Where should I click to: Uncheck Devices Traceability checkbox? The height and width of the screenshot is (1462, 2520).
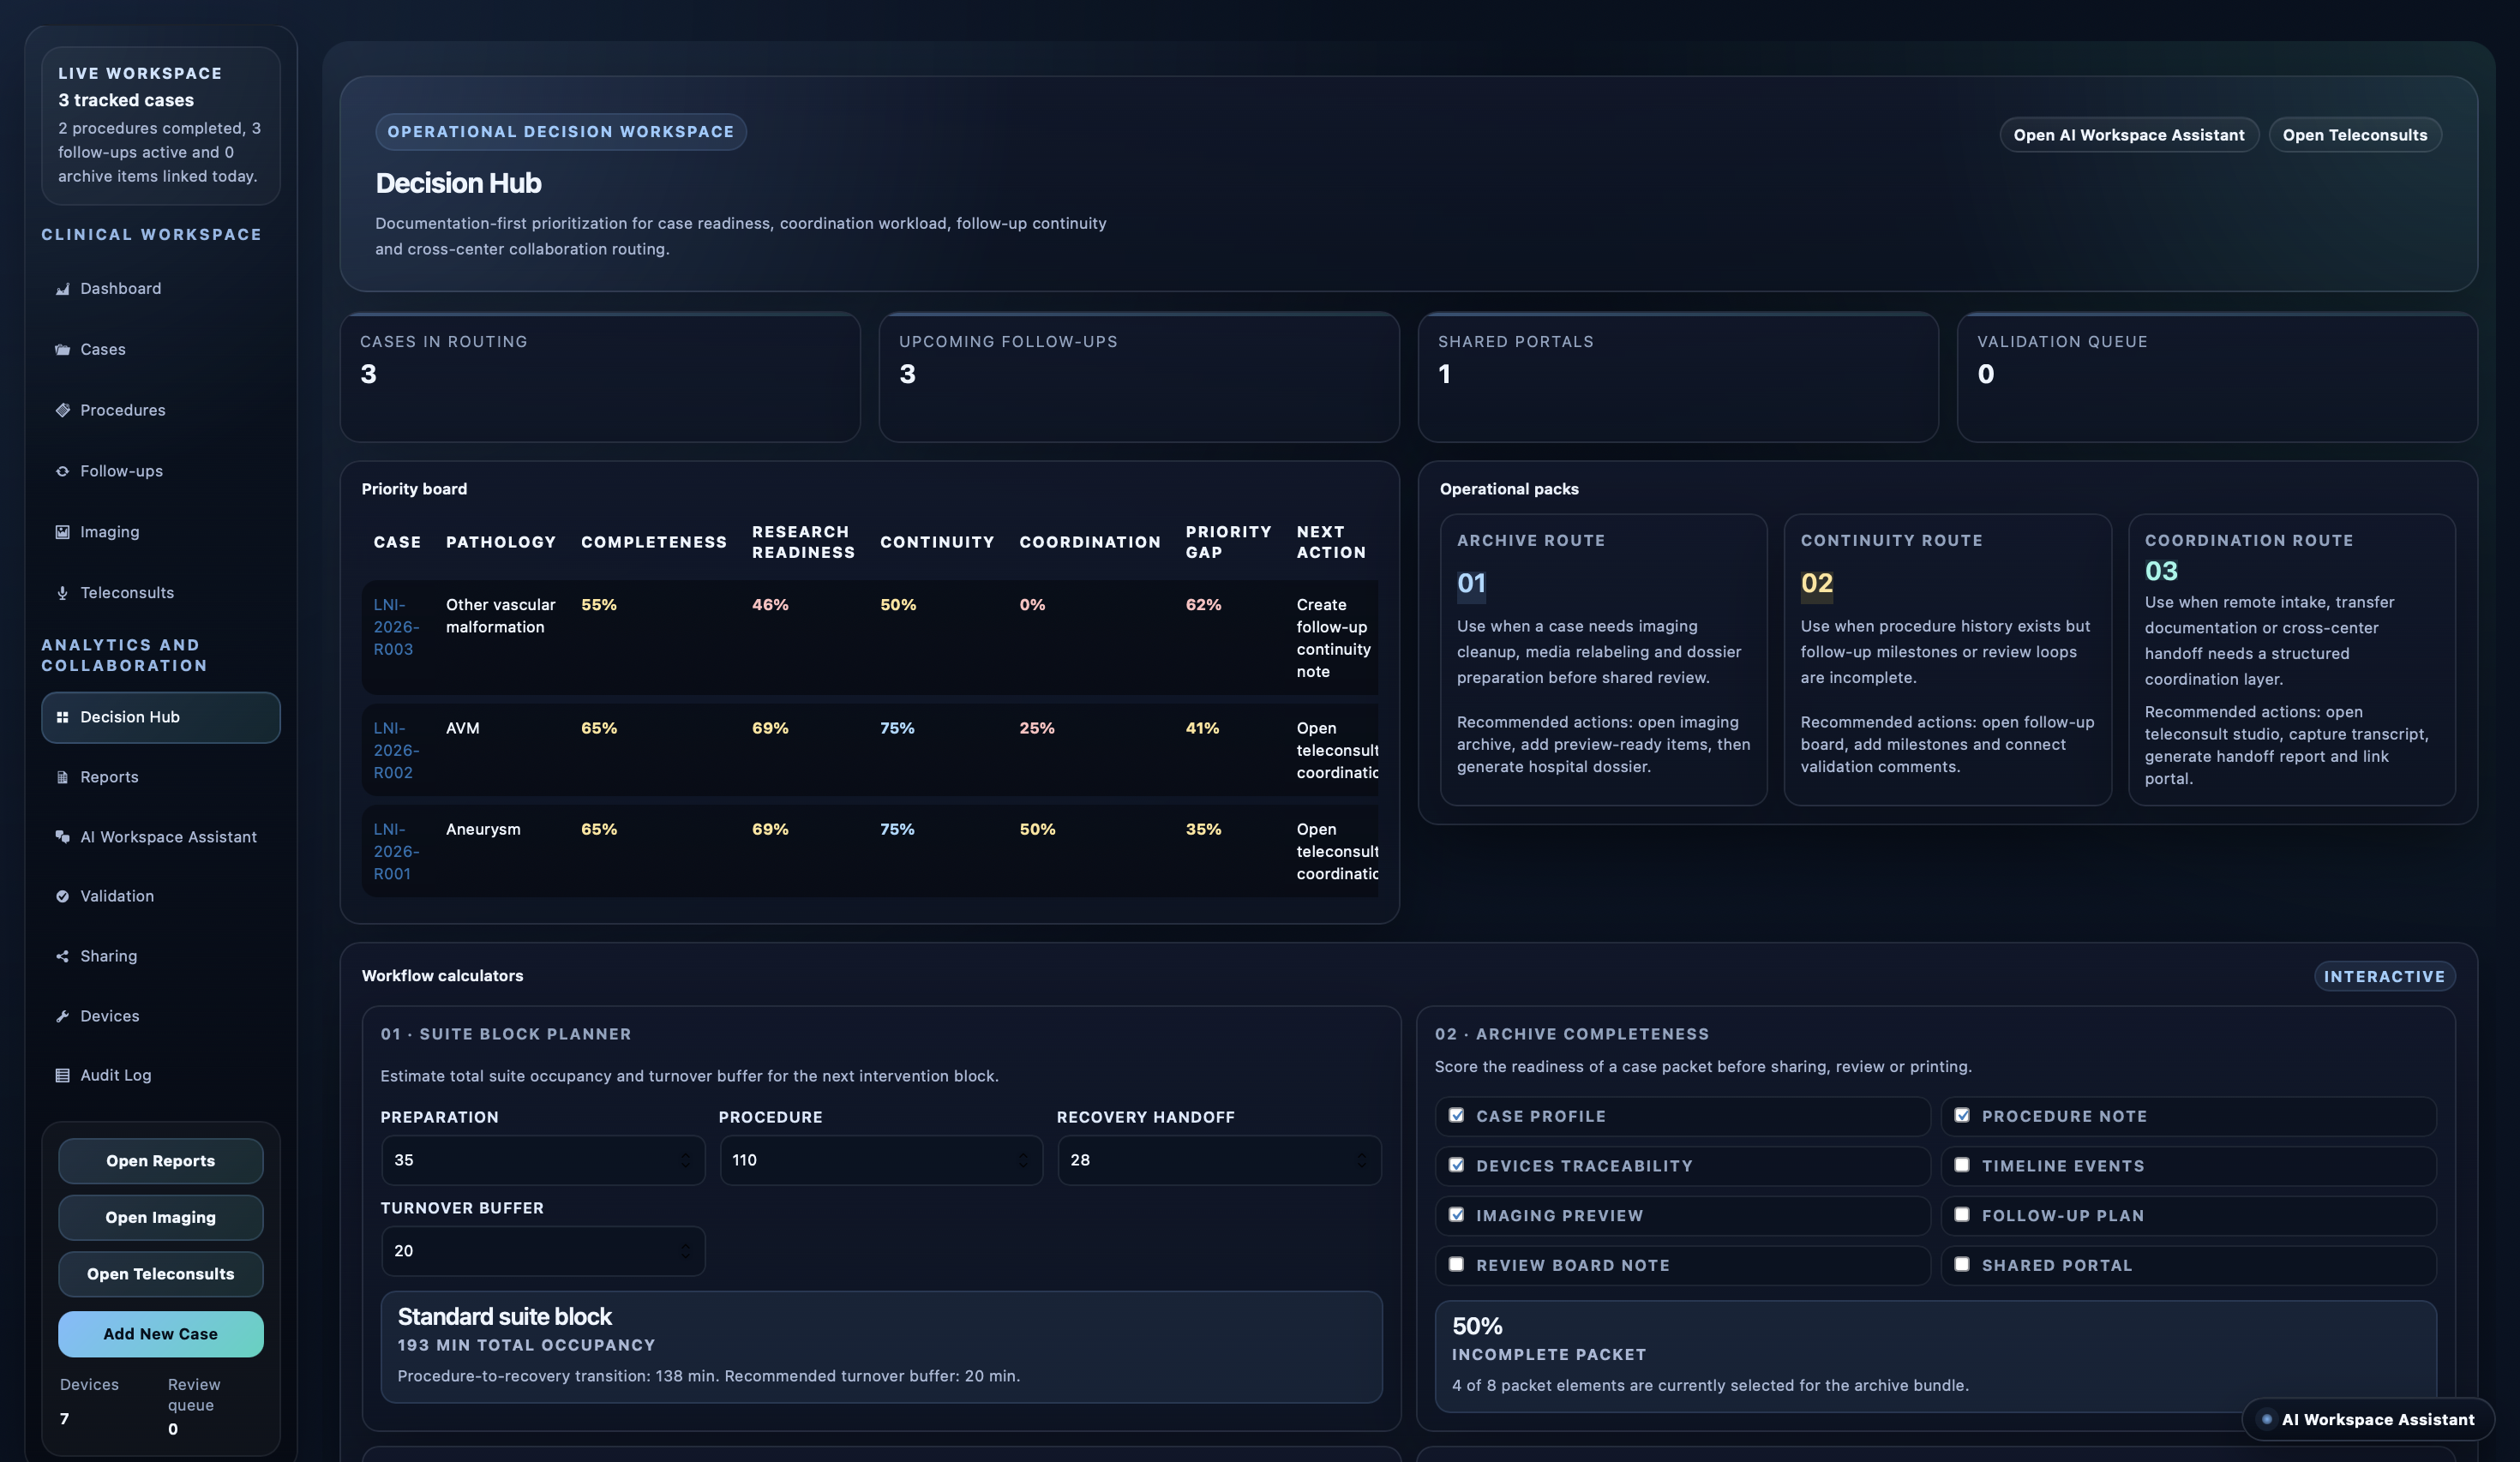[1456, 1165]
